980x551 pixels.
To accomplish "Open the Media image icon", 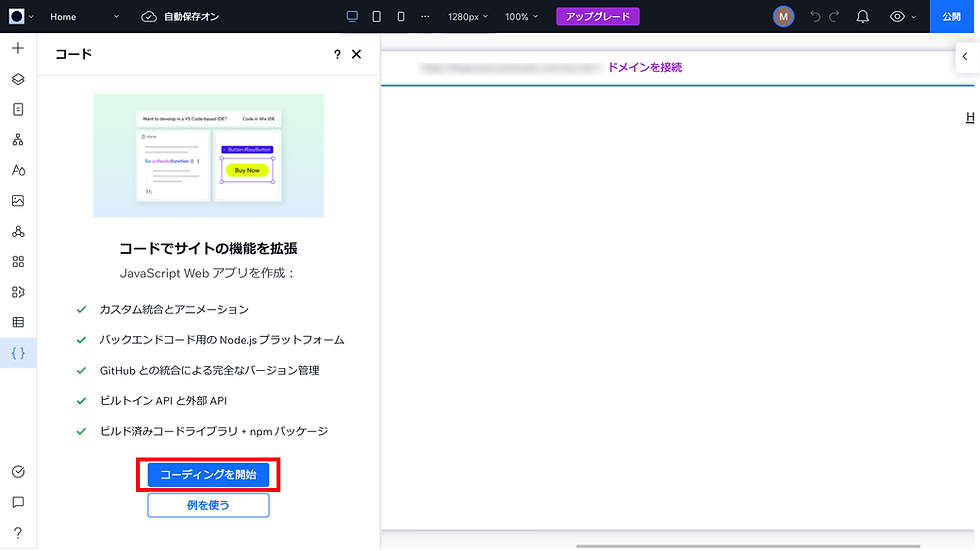I will 18,201.
